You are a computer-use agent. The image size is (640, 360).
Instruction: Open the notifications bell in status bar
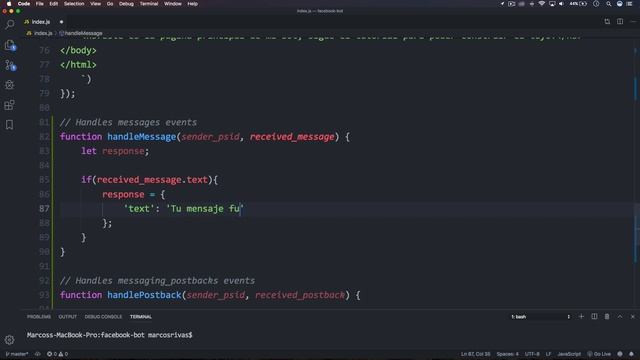click(631, 354)
